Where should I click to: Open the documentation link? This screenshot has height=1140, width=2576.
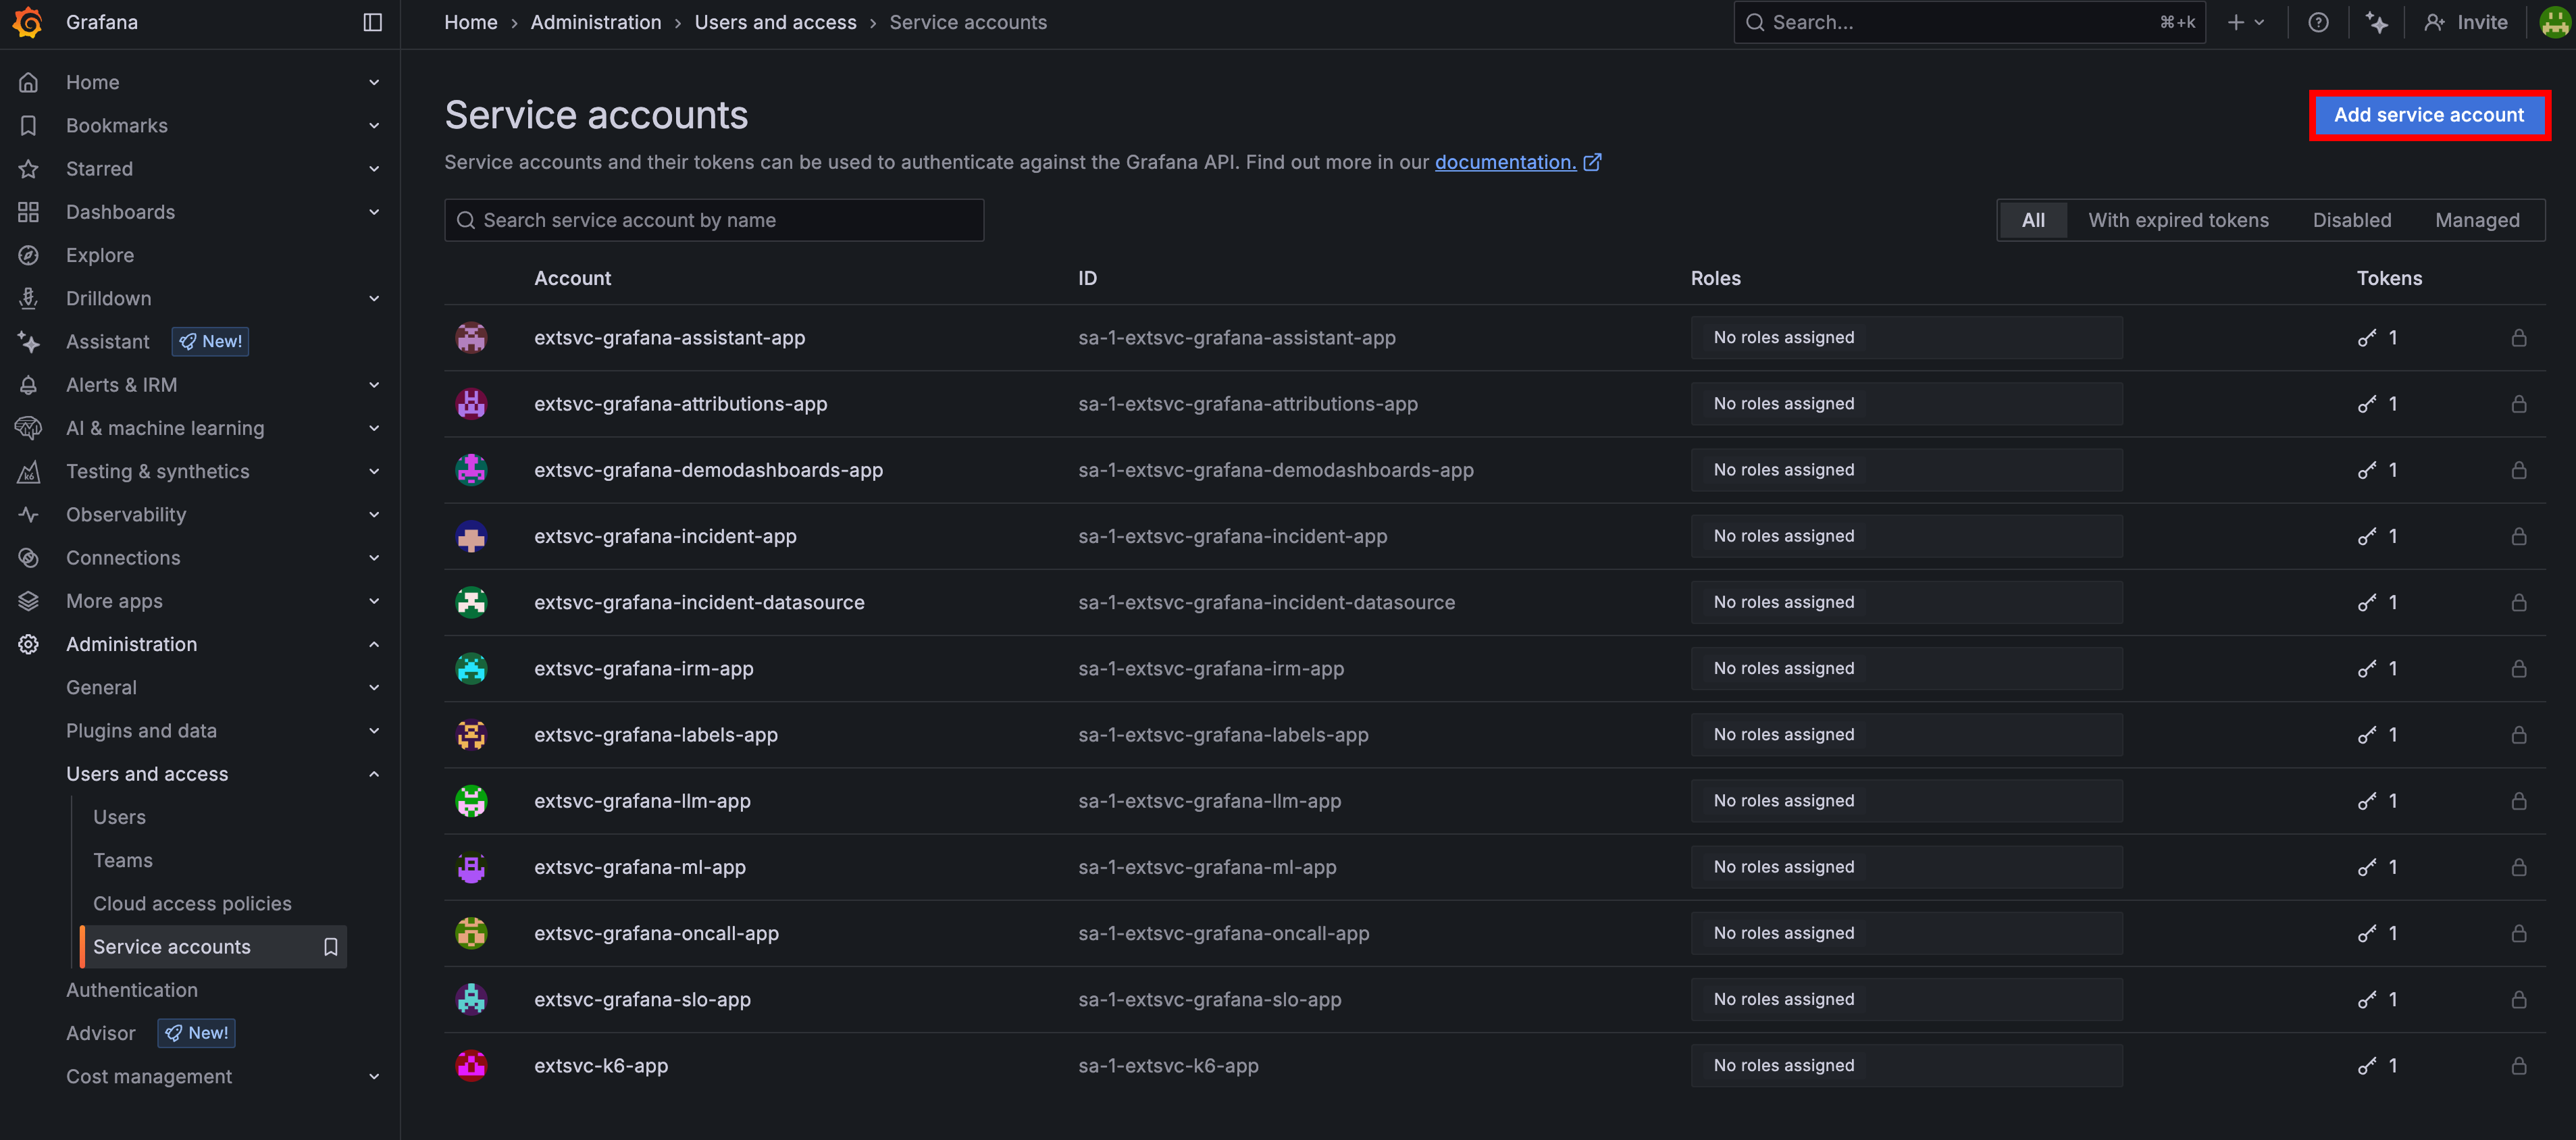pos(1505,162)
